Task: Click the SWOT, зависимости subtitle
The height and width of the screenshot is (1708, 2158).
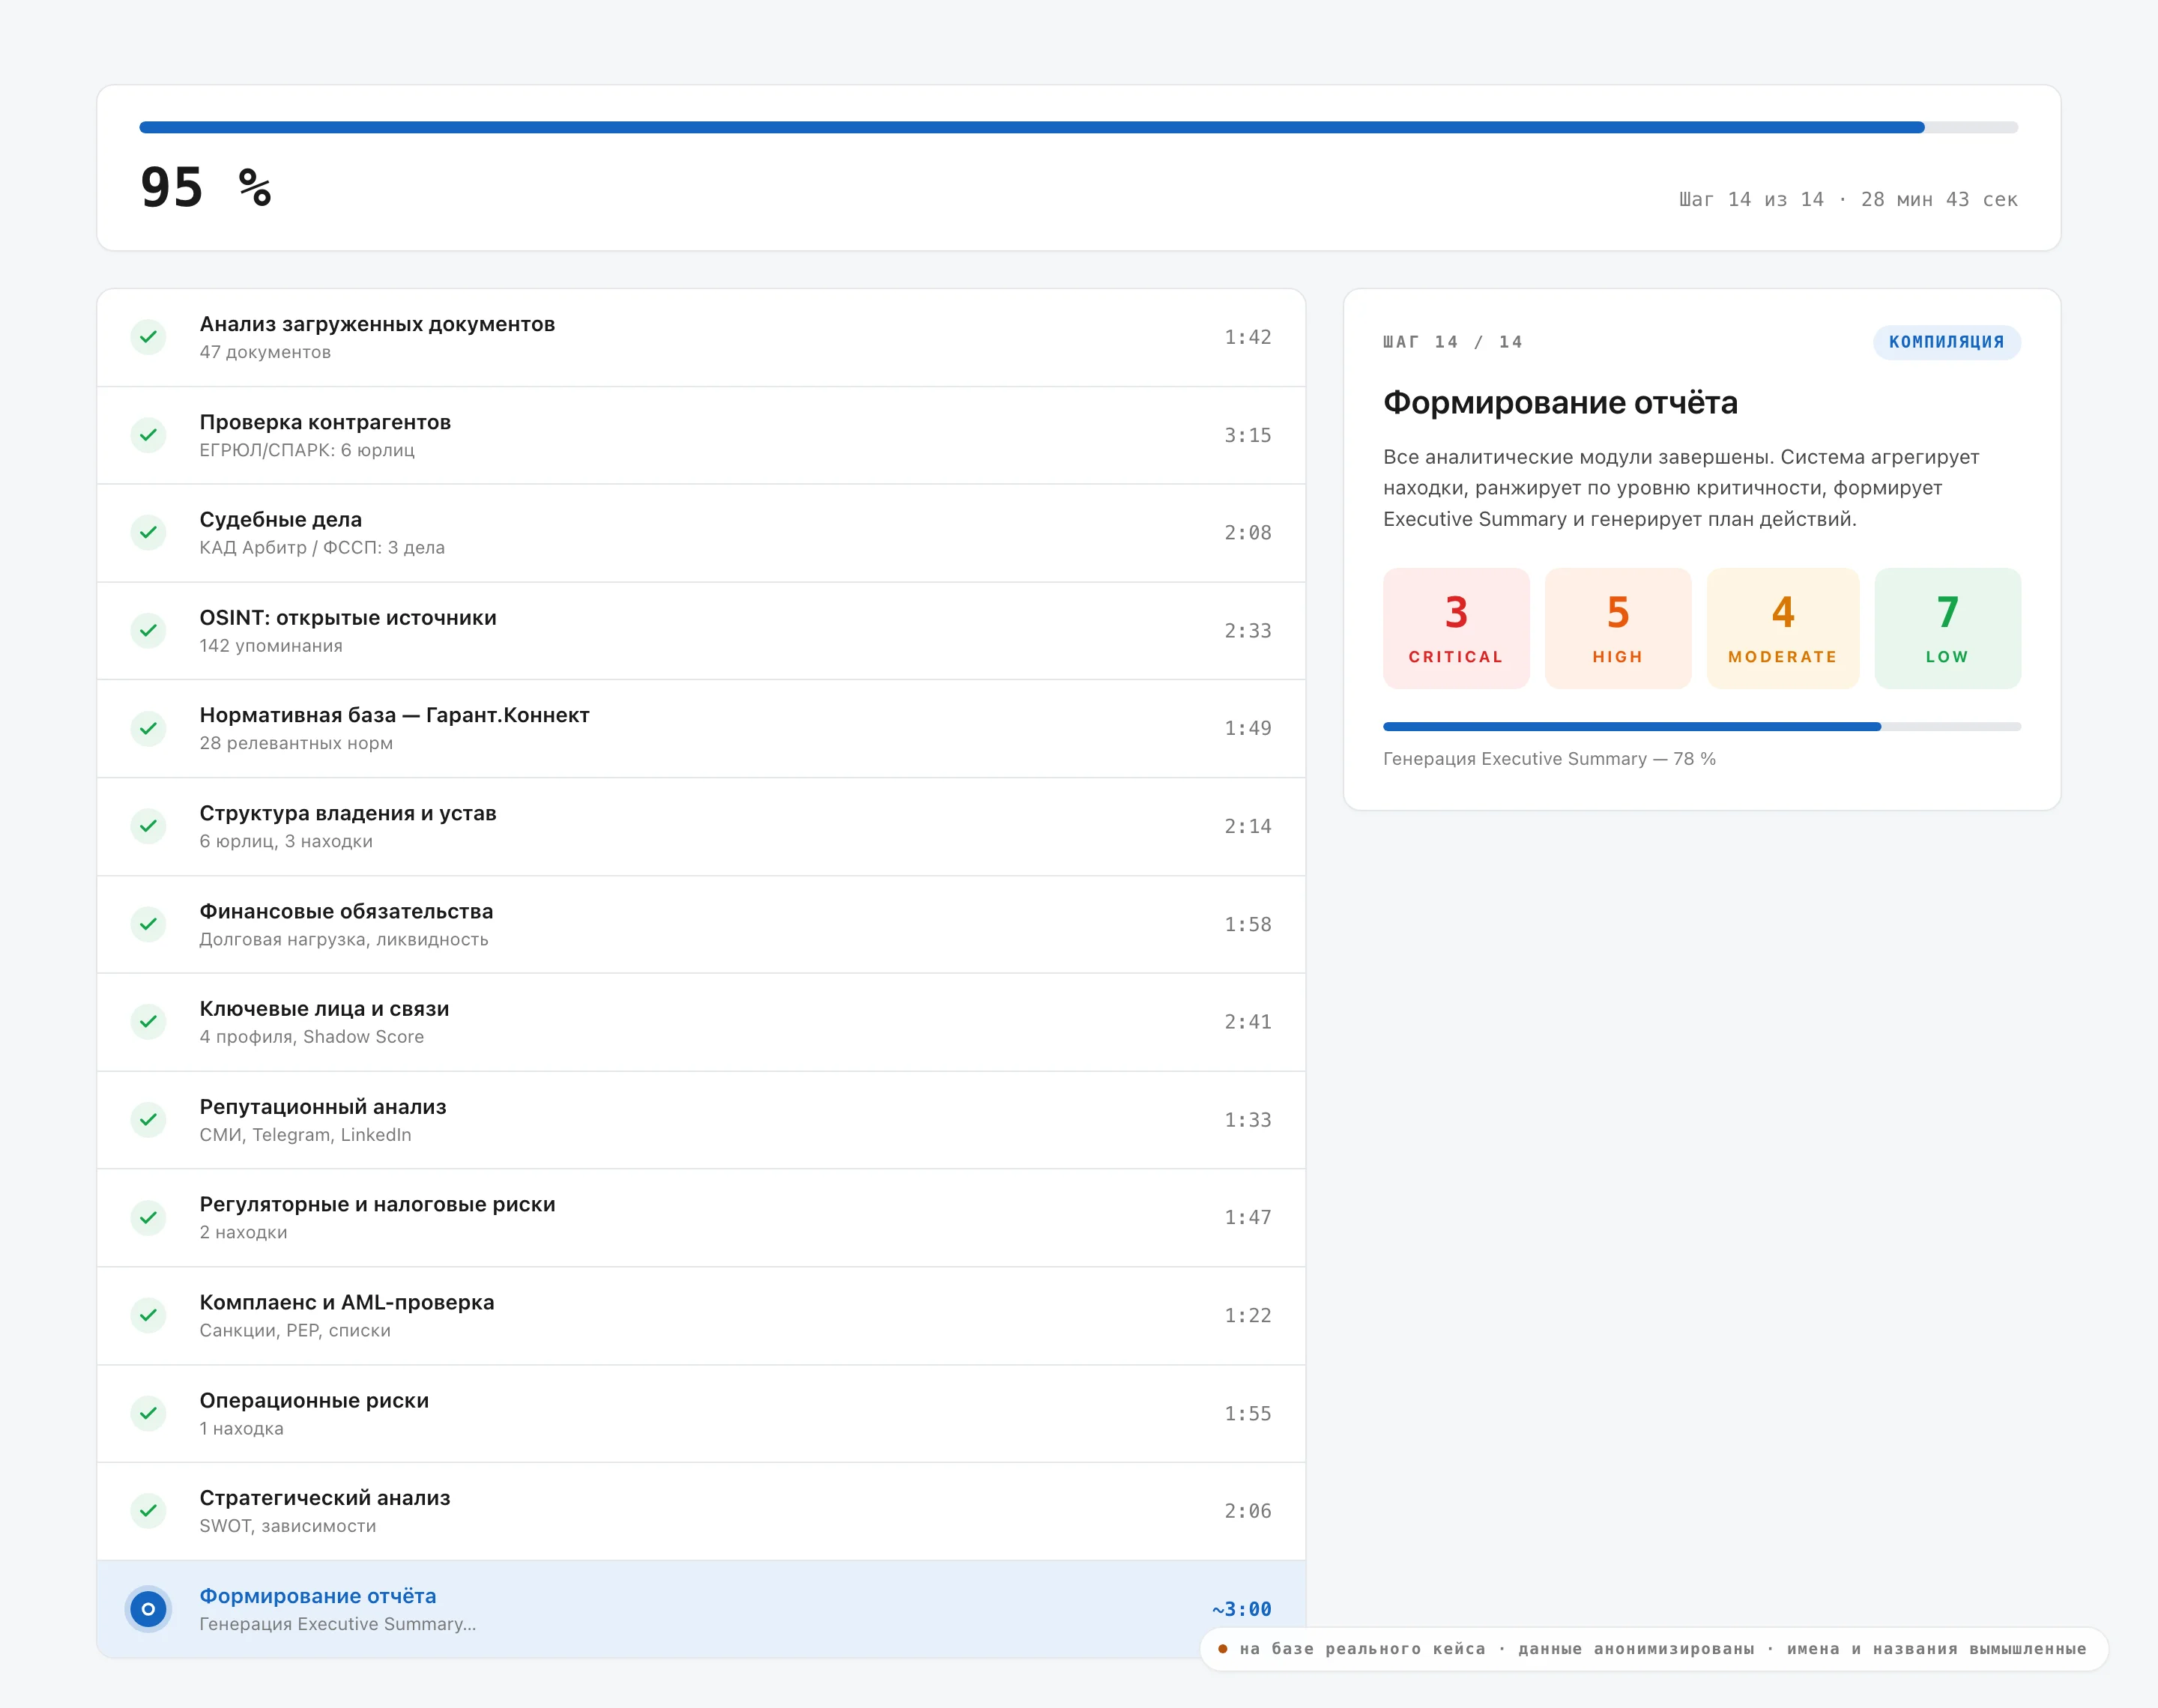Action: (x=288, y=1526)
